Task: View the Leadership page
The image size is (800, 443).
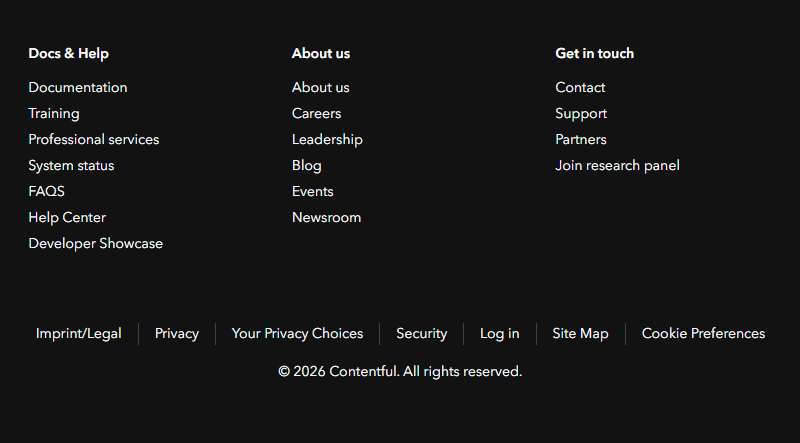Action: point(327,140)
